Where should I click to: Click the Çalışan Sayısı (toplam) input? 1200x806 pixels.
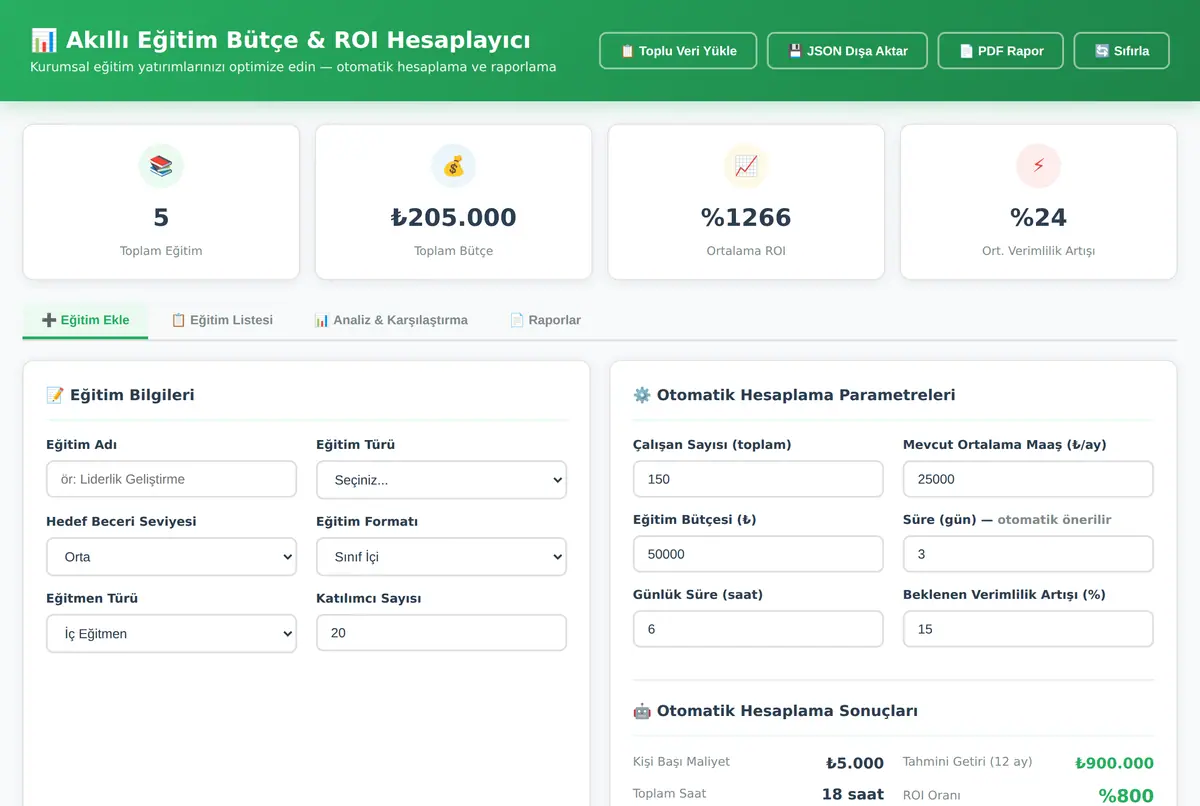(x=758, y=479)
